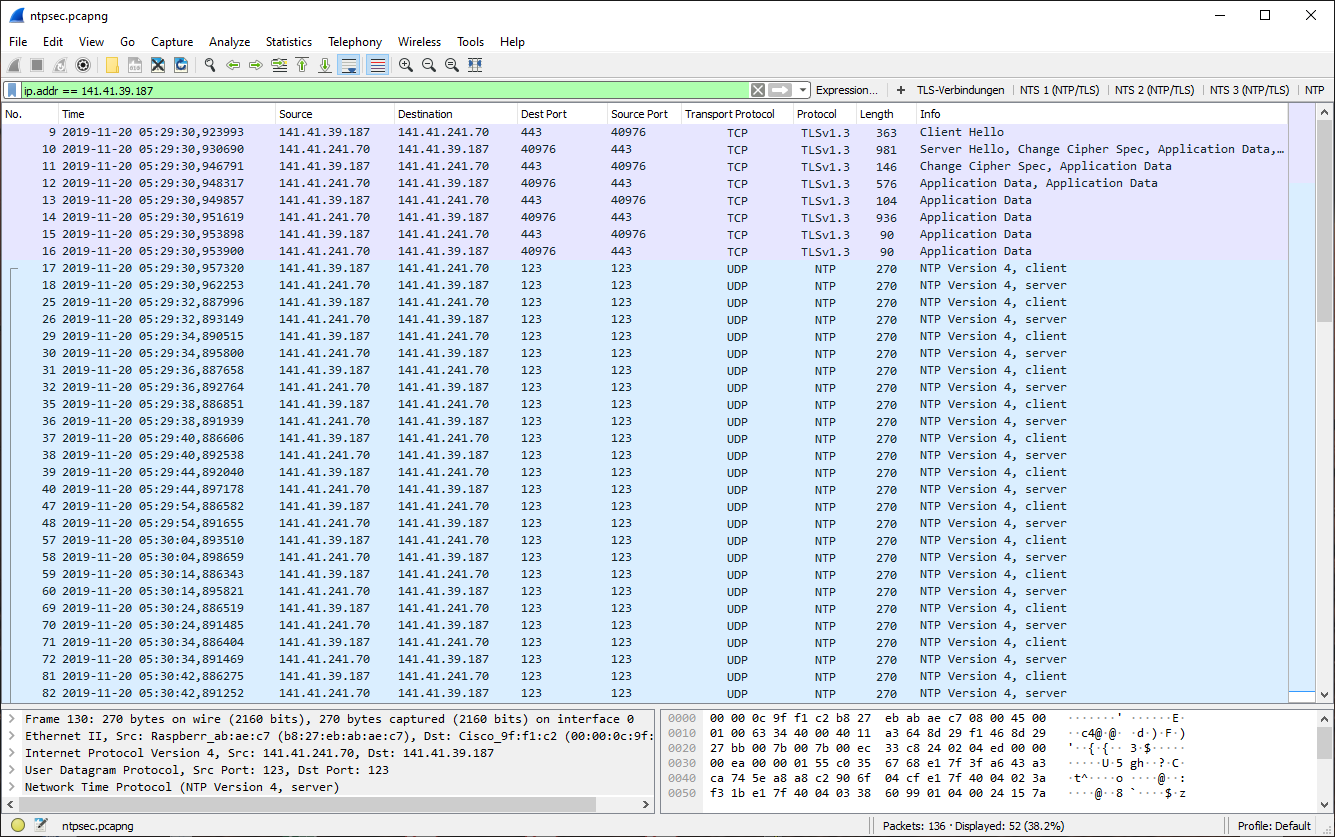Select packet 82 NTP server row
This screenshot has height=837, width=1335.
(x=645, y=693)
